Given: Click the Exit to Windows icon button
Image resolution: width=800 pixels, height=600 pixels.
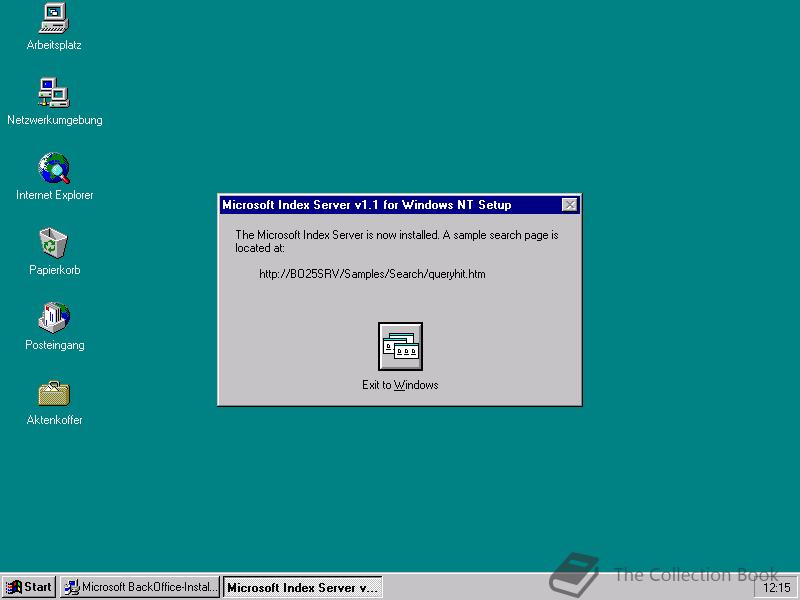Looking at the screenshot, I should click(400, 346).
